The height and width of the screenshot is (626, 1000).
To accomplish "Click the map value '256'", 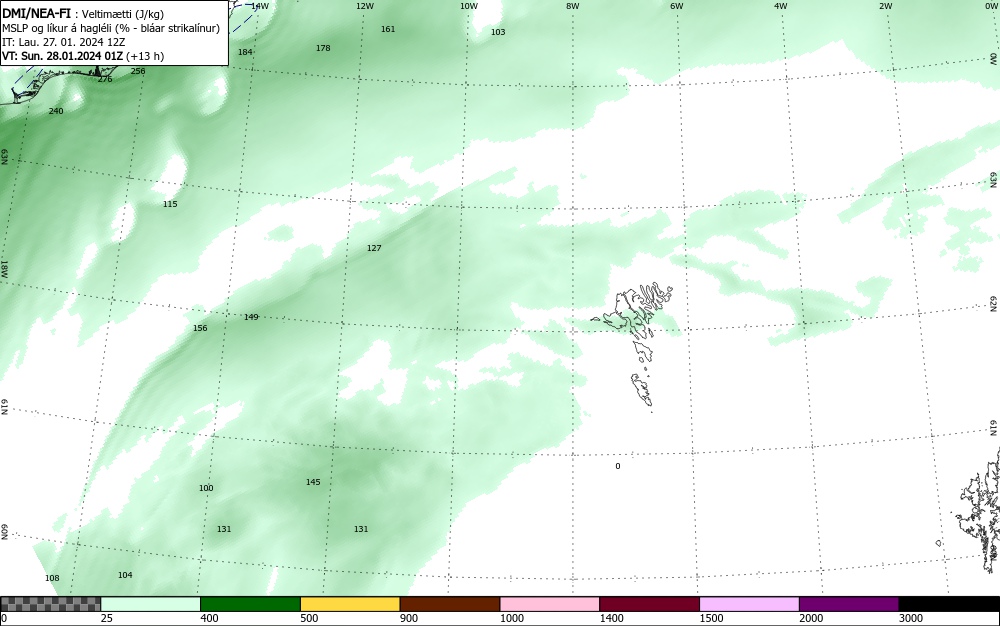I will (x=138, y=71).
